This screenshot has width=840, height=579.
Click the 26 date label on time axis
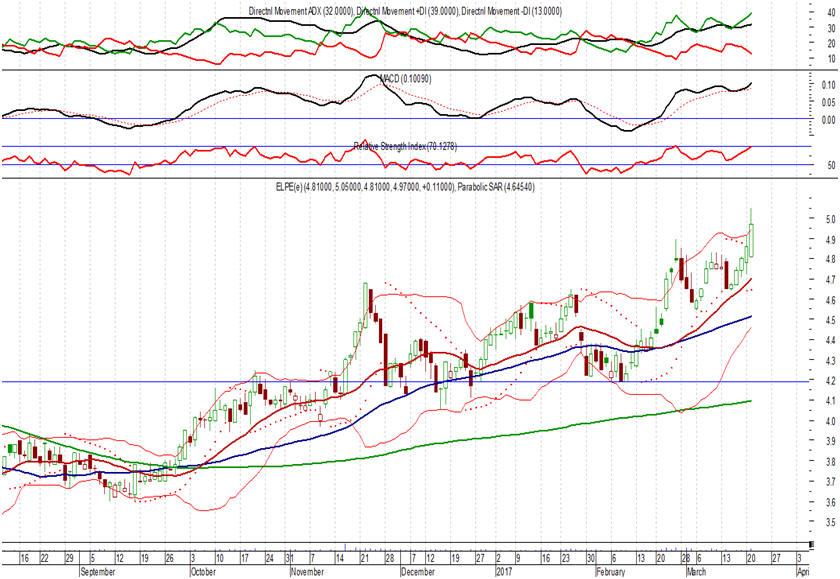click(169, 559)
